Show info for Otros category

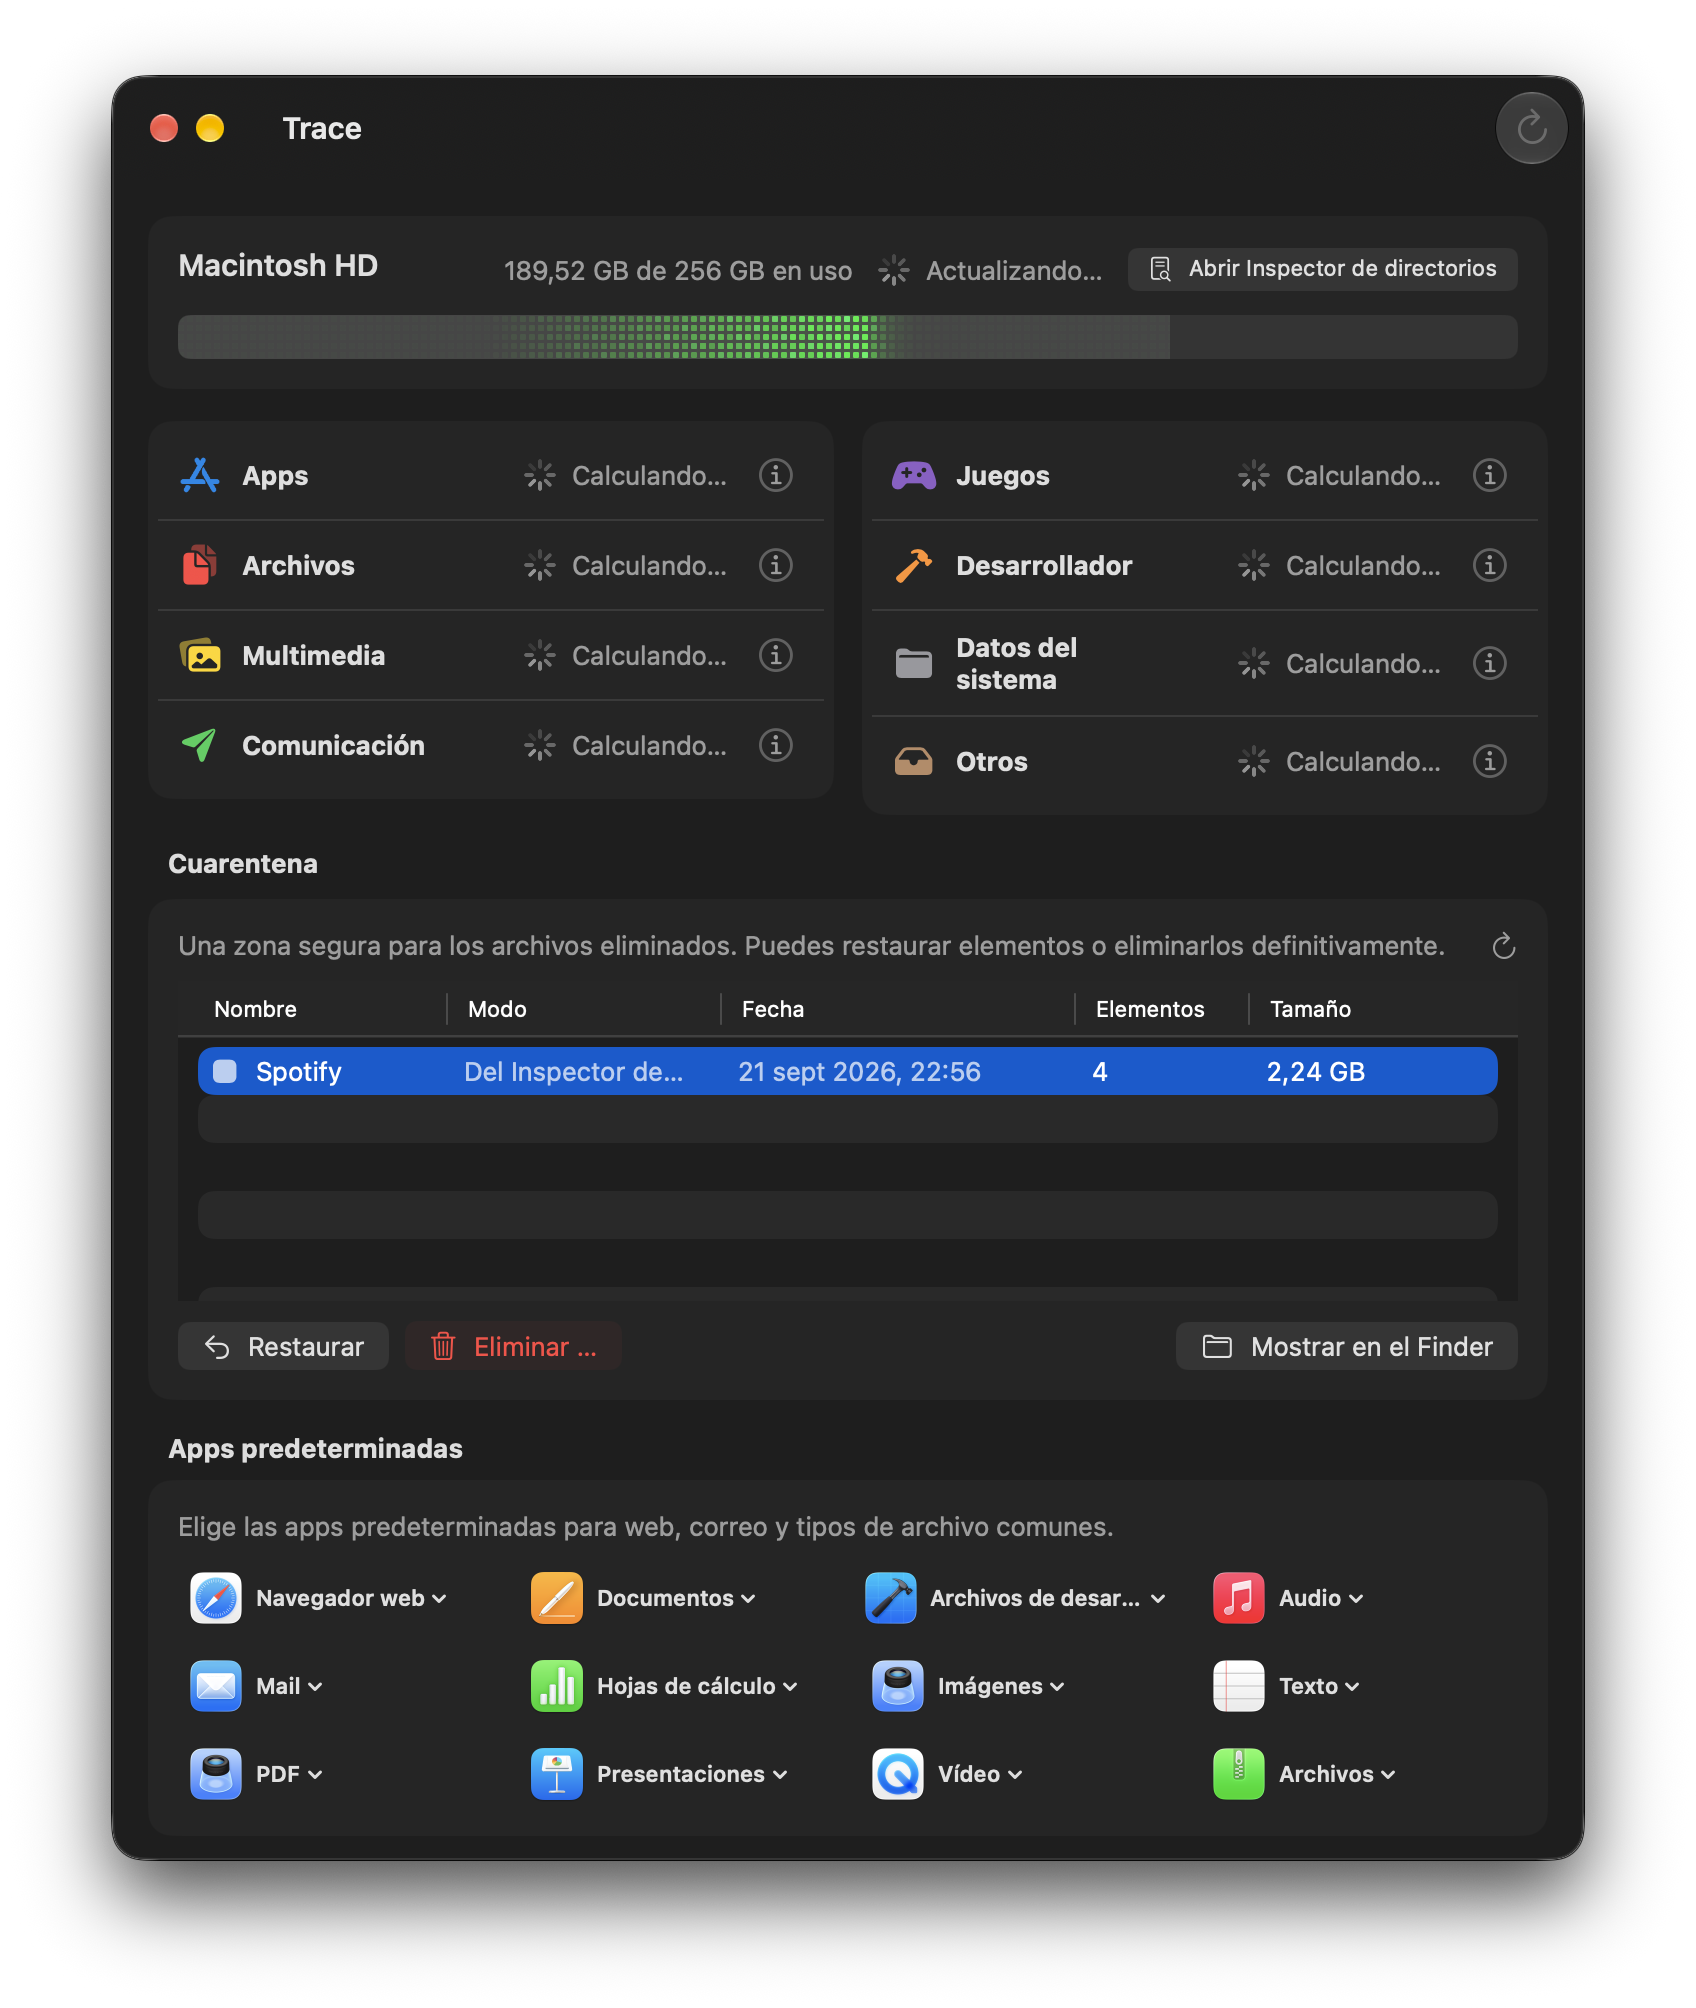(1490, 761)
